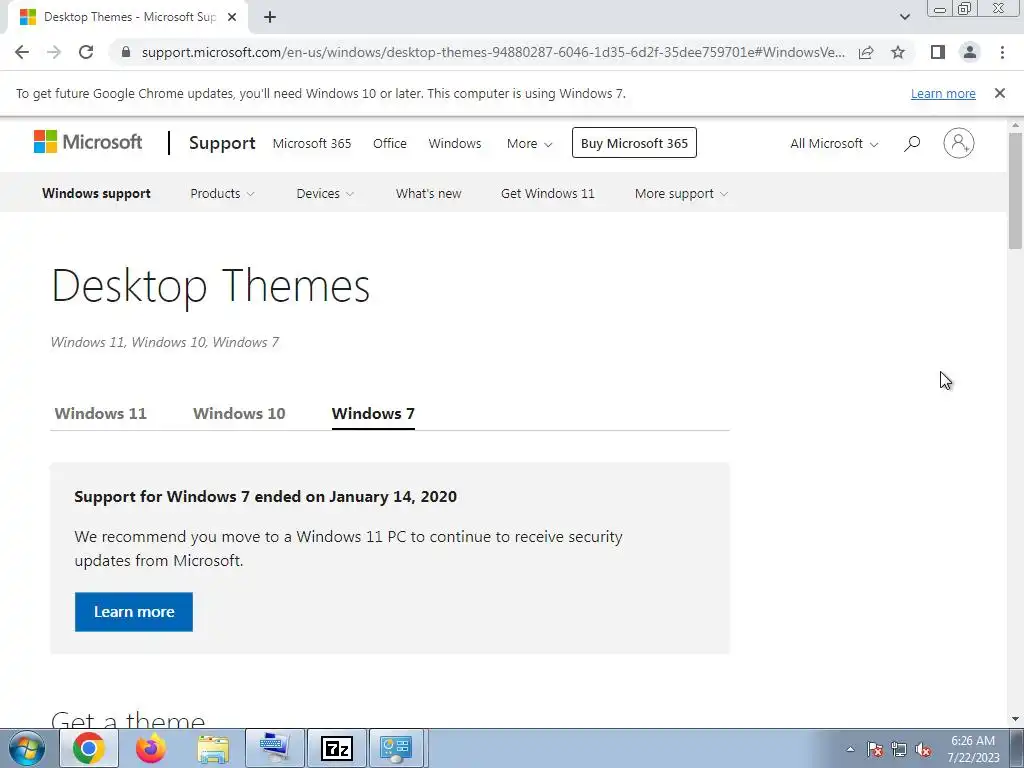The image size is (1024, 768).
Task: Expand the Products dropdown
Action: (222, 193)
